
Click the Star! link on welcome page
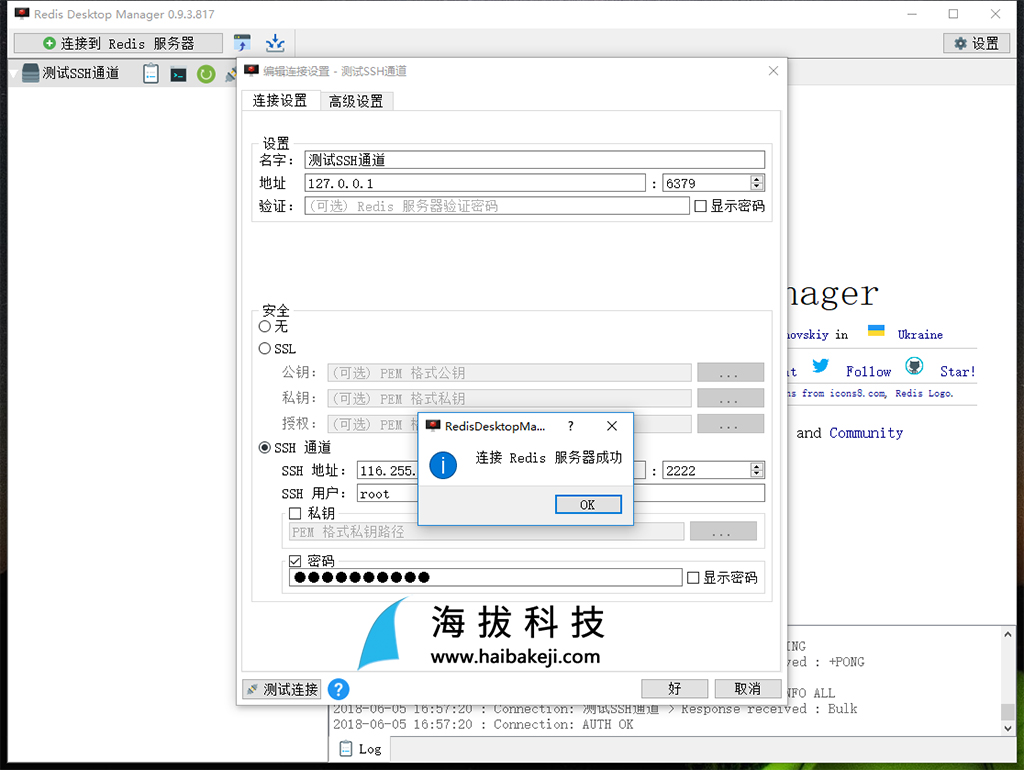point(957,372)
